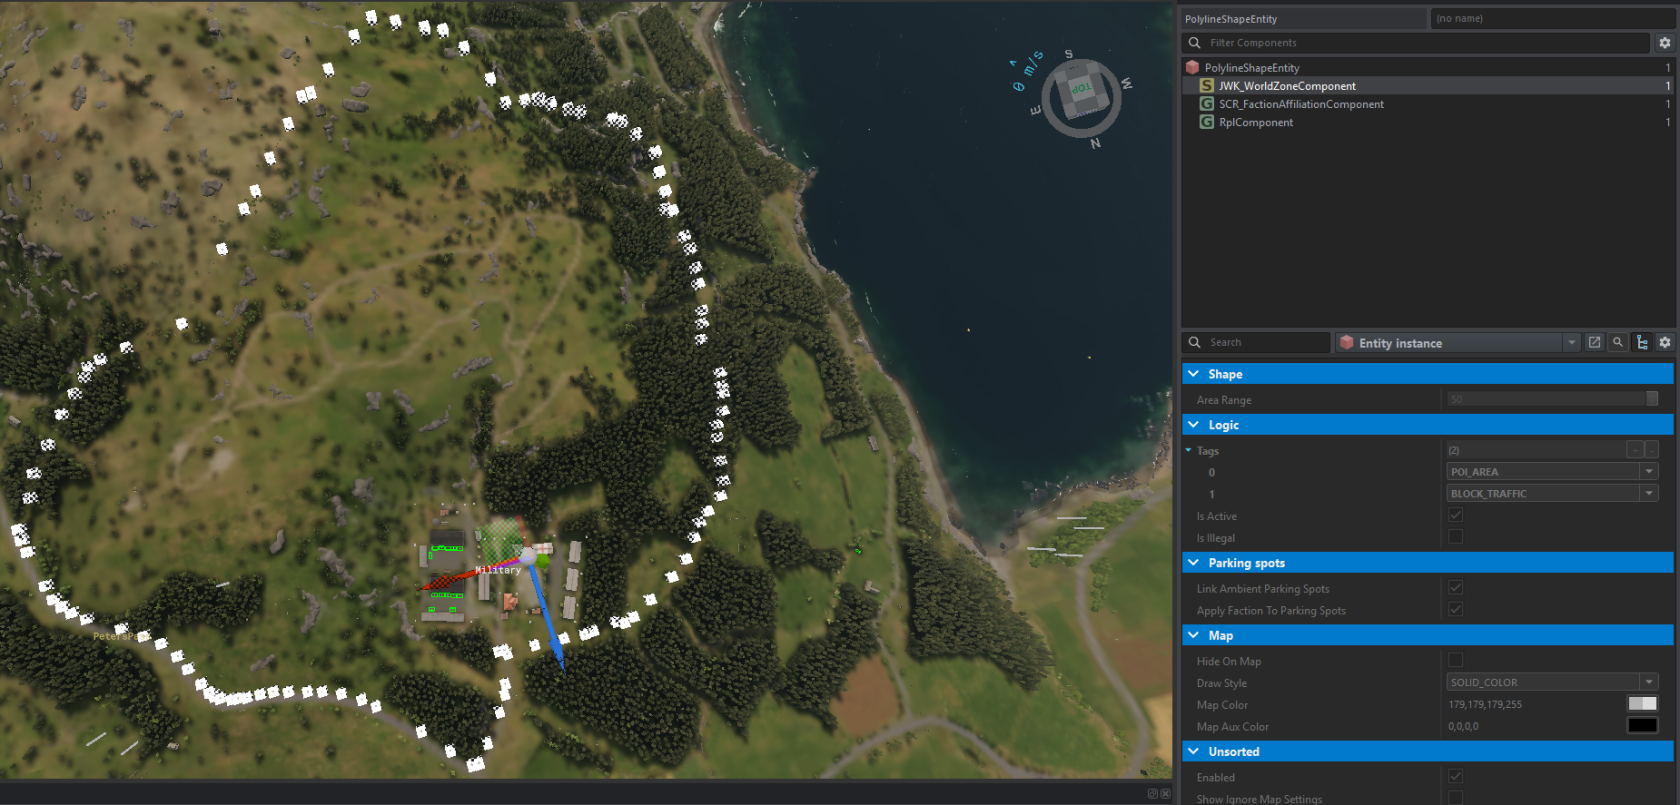Click the hierarchy tree view icon
Viewport: 1680px width, 805px height.
(x=1642, y=342)
